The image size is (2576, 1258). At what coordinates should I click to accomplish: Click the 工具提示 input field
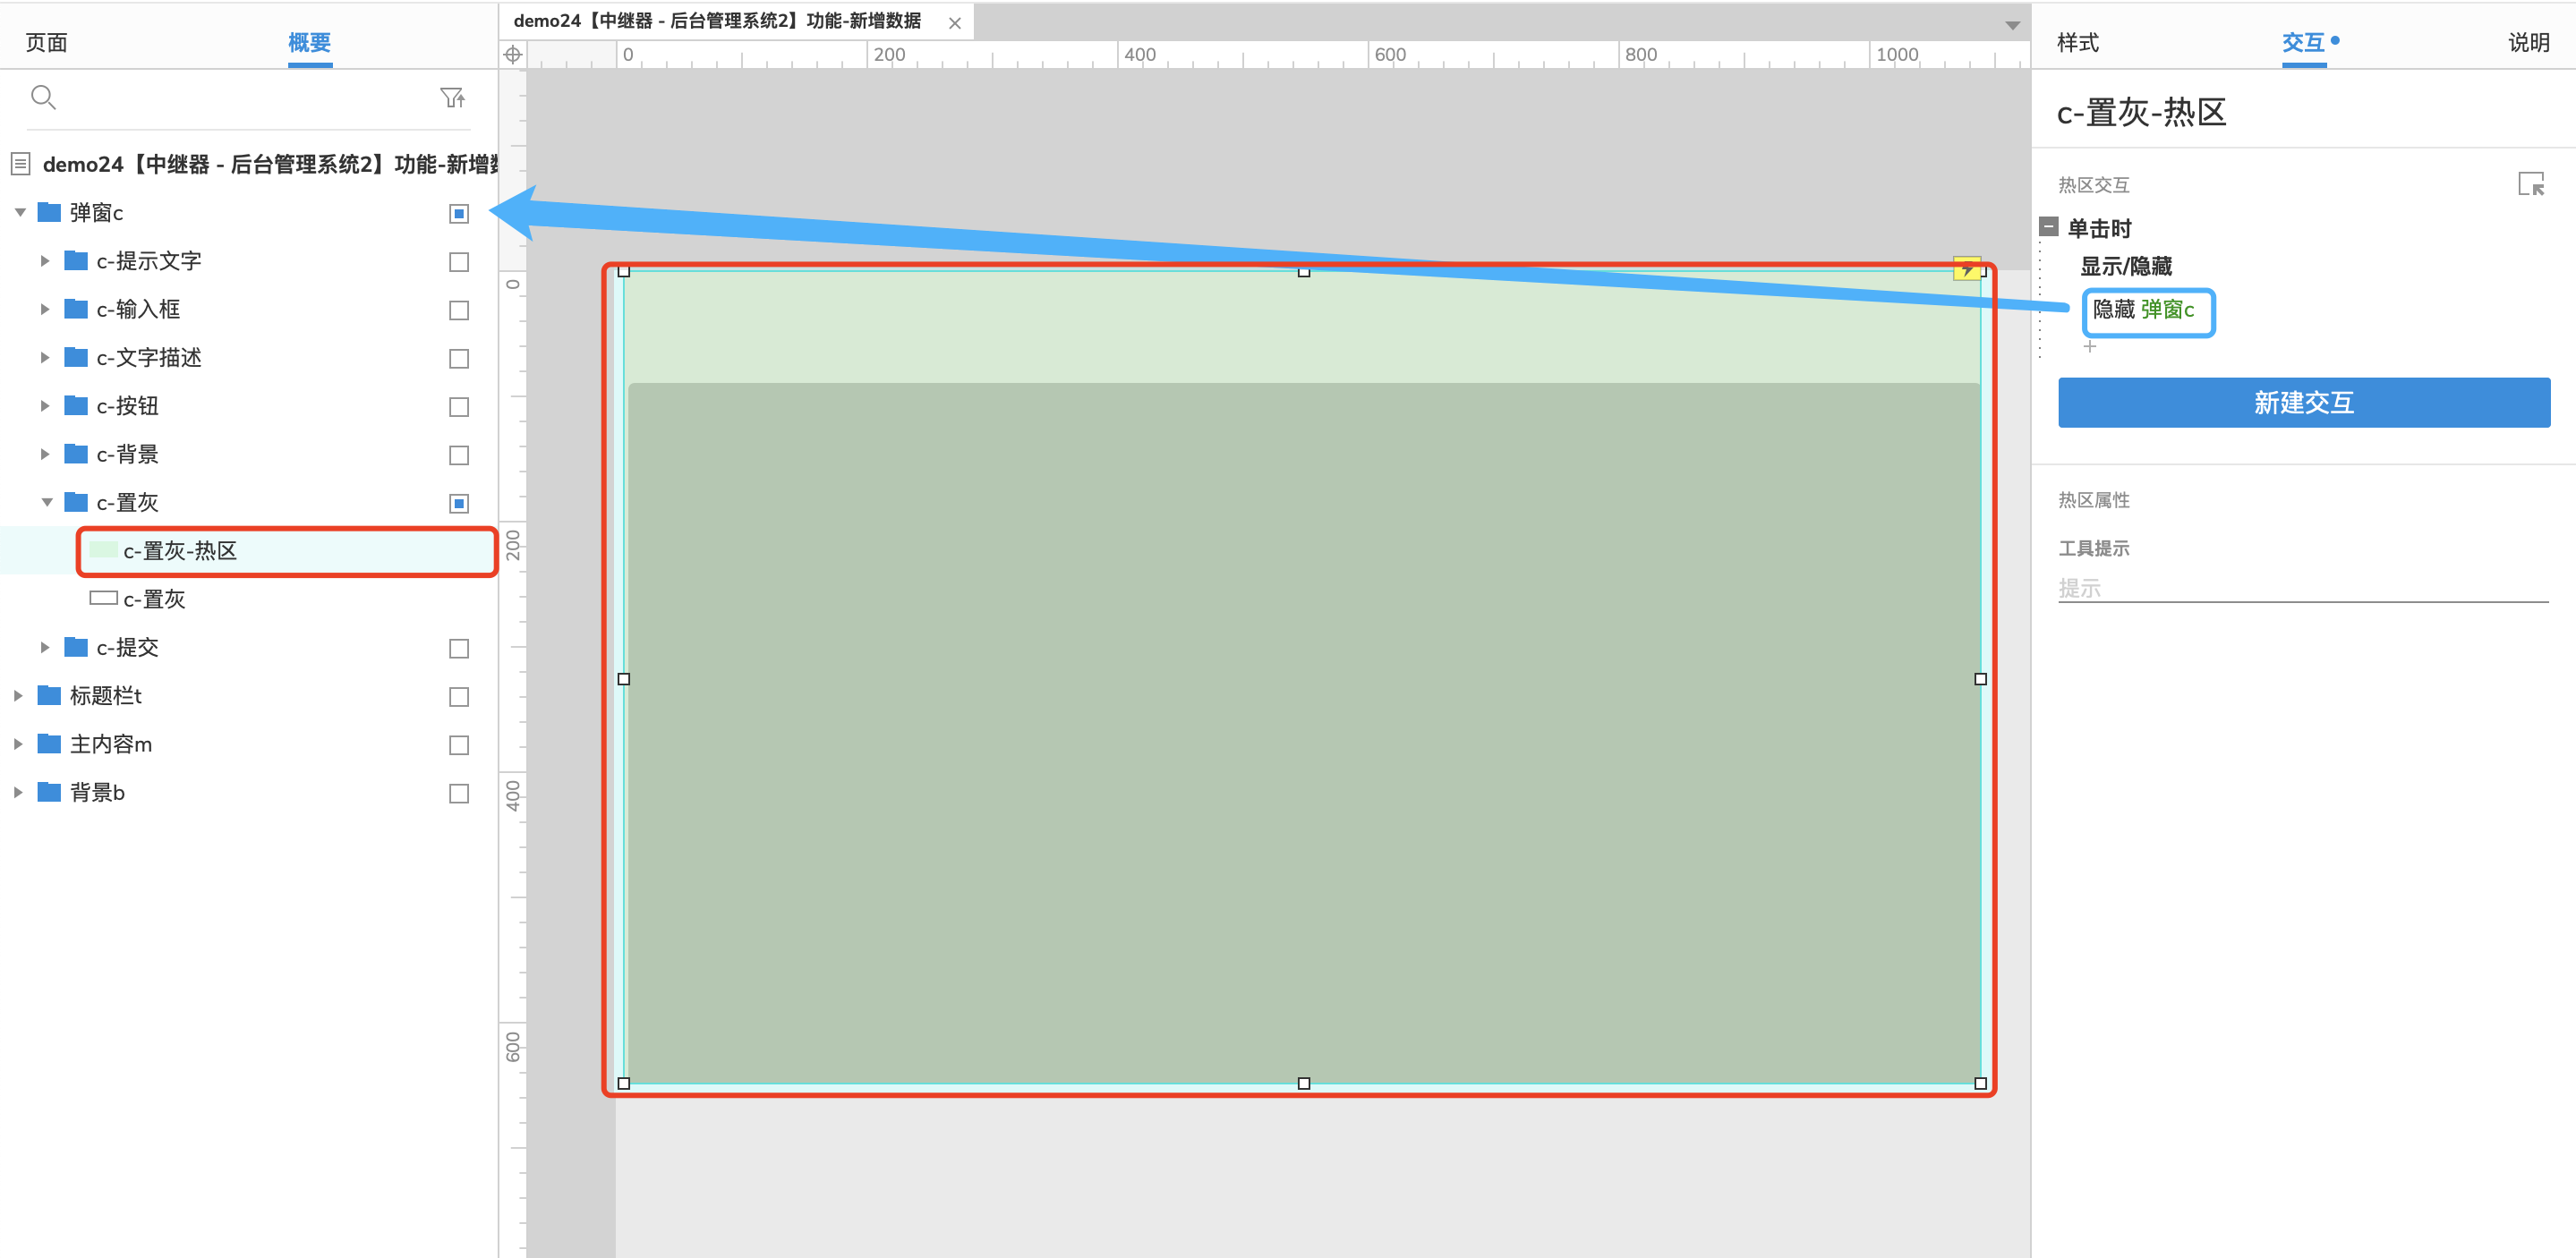[x=2302, y=588]
